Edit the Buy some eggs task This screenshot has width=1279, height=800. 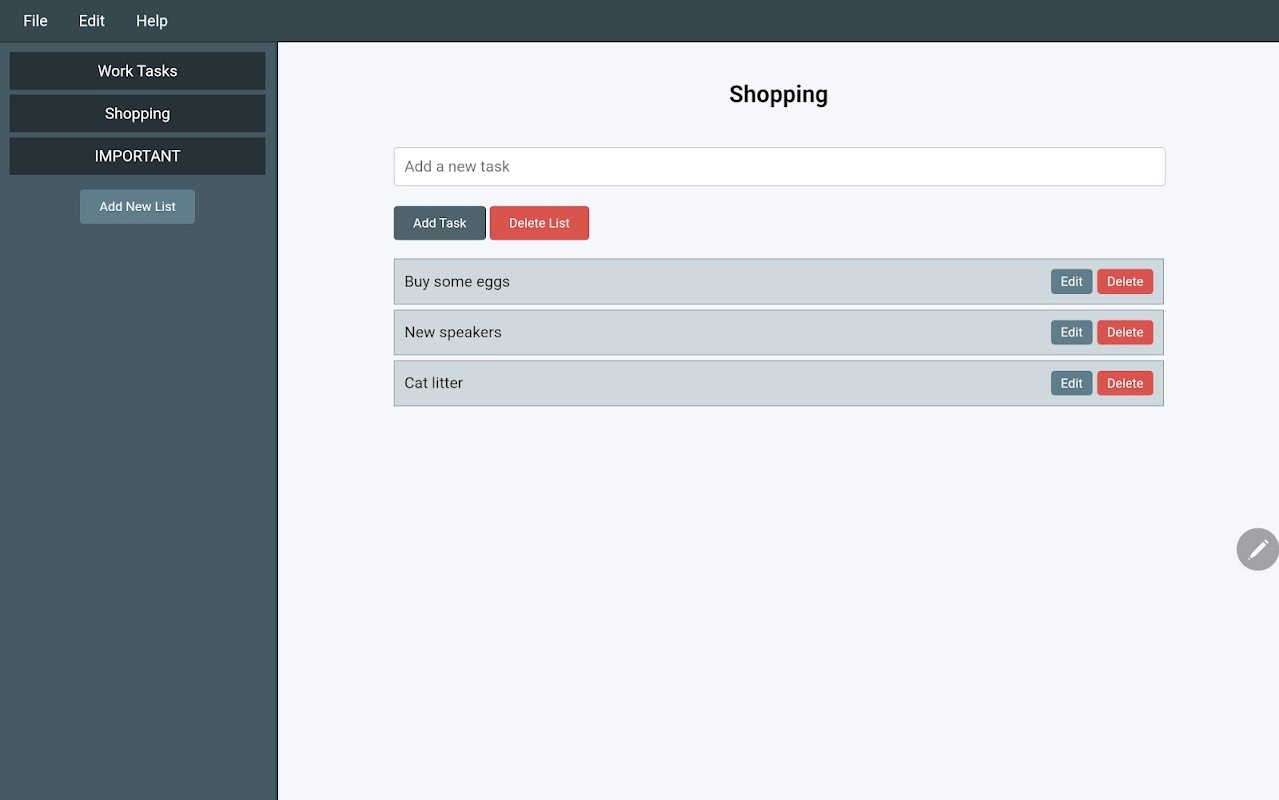pos(1071,282)
